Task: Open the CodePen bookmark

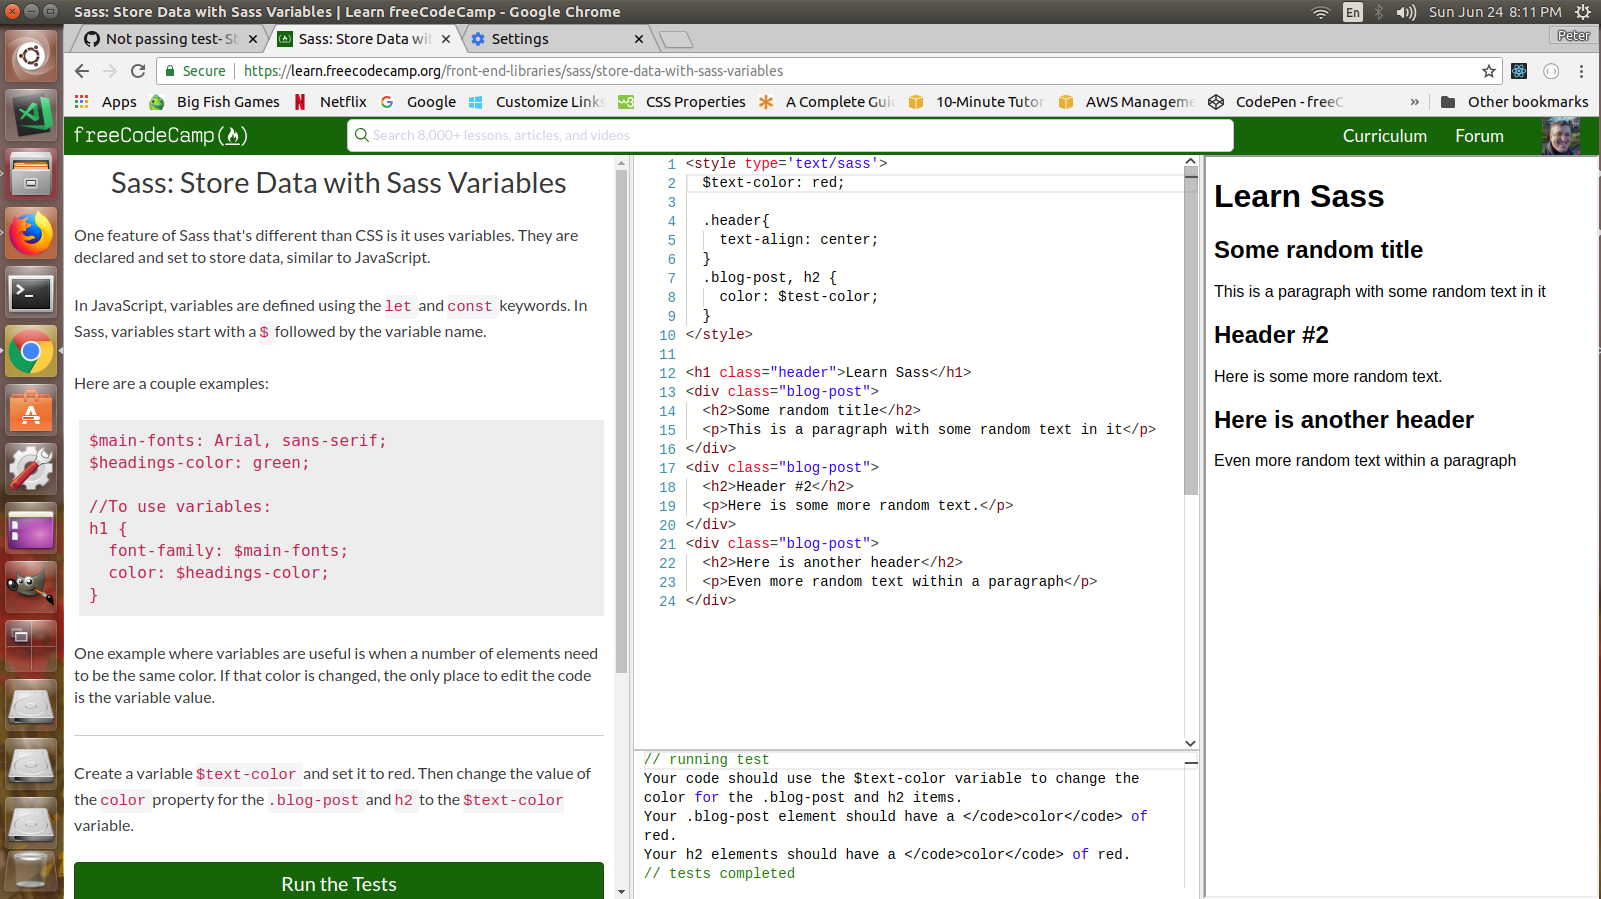Action: click(x=1276, y=102)
